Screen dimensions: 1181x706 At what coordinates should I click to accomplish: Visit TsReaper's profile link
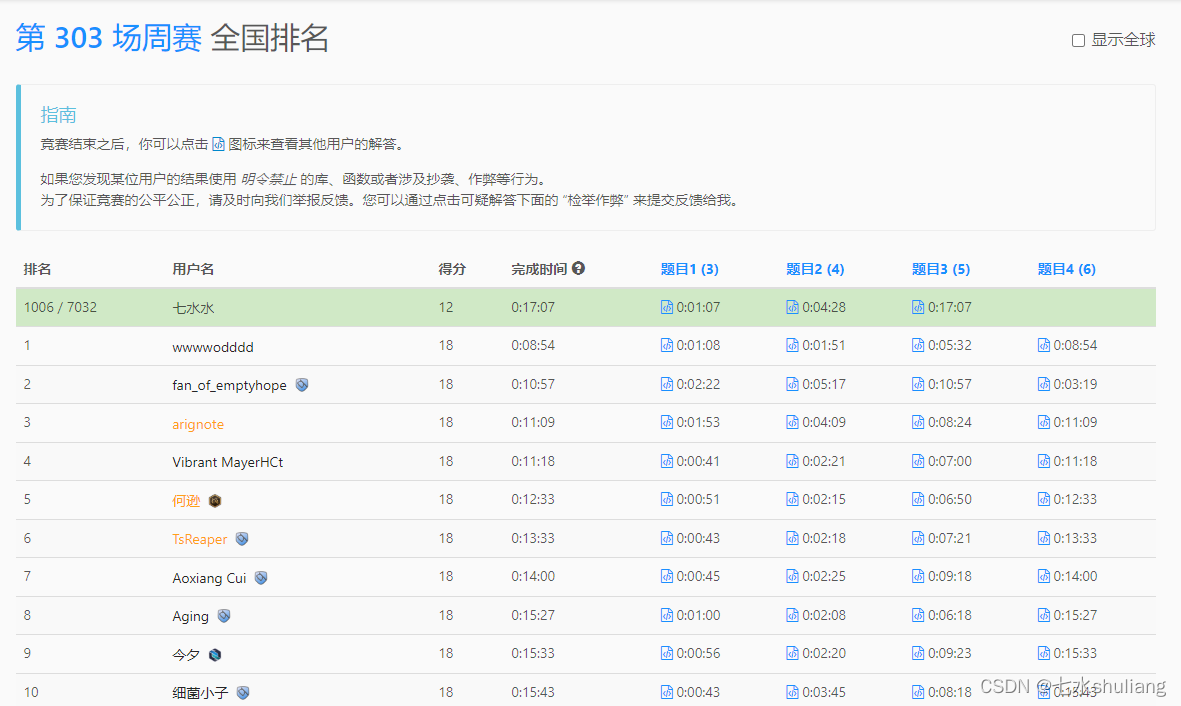pyautogui.click(x=200, y=539)
